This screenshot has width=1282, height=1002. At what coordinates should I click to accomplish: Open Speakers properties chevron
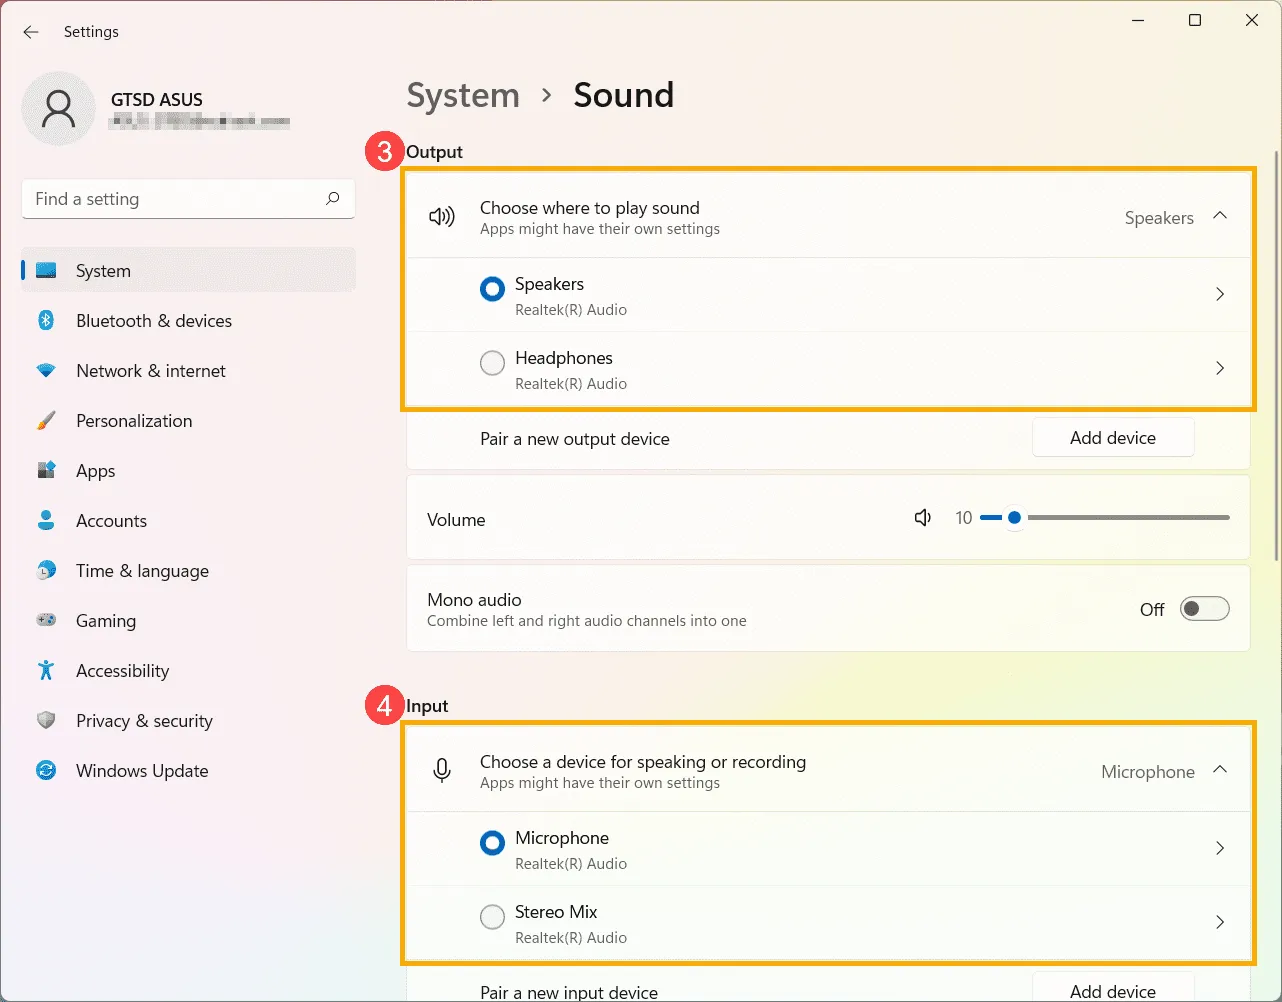click(1220, 294)
